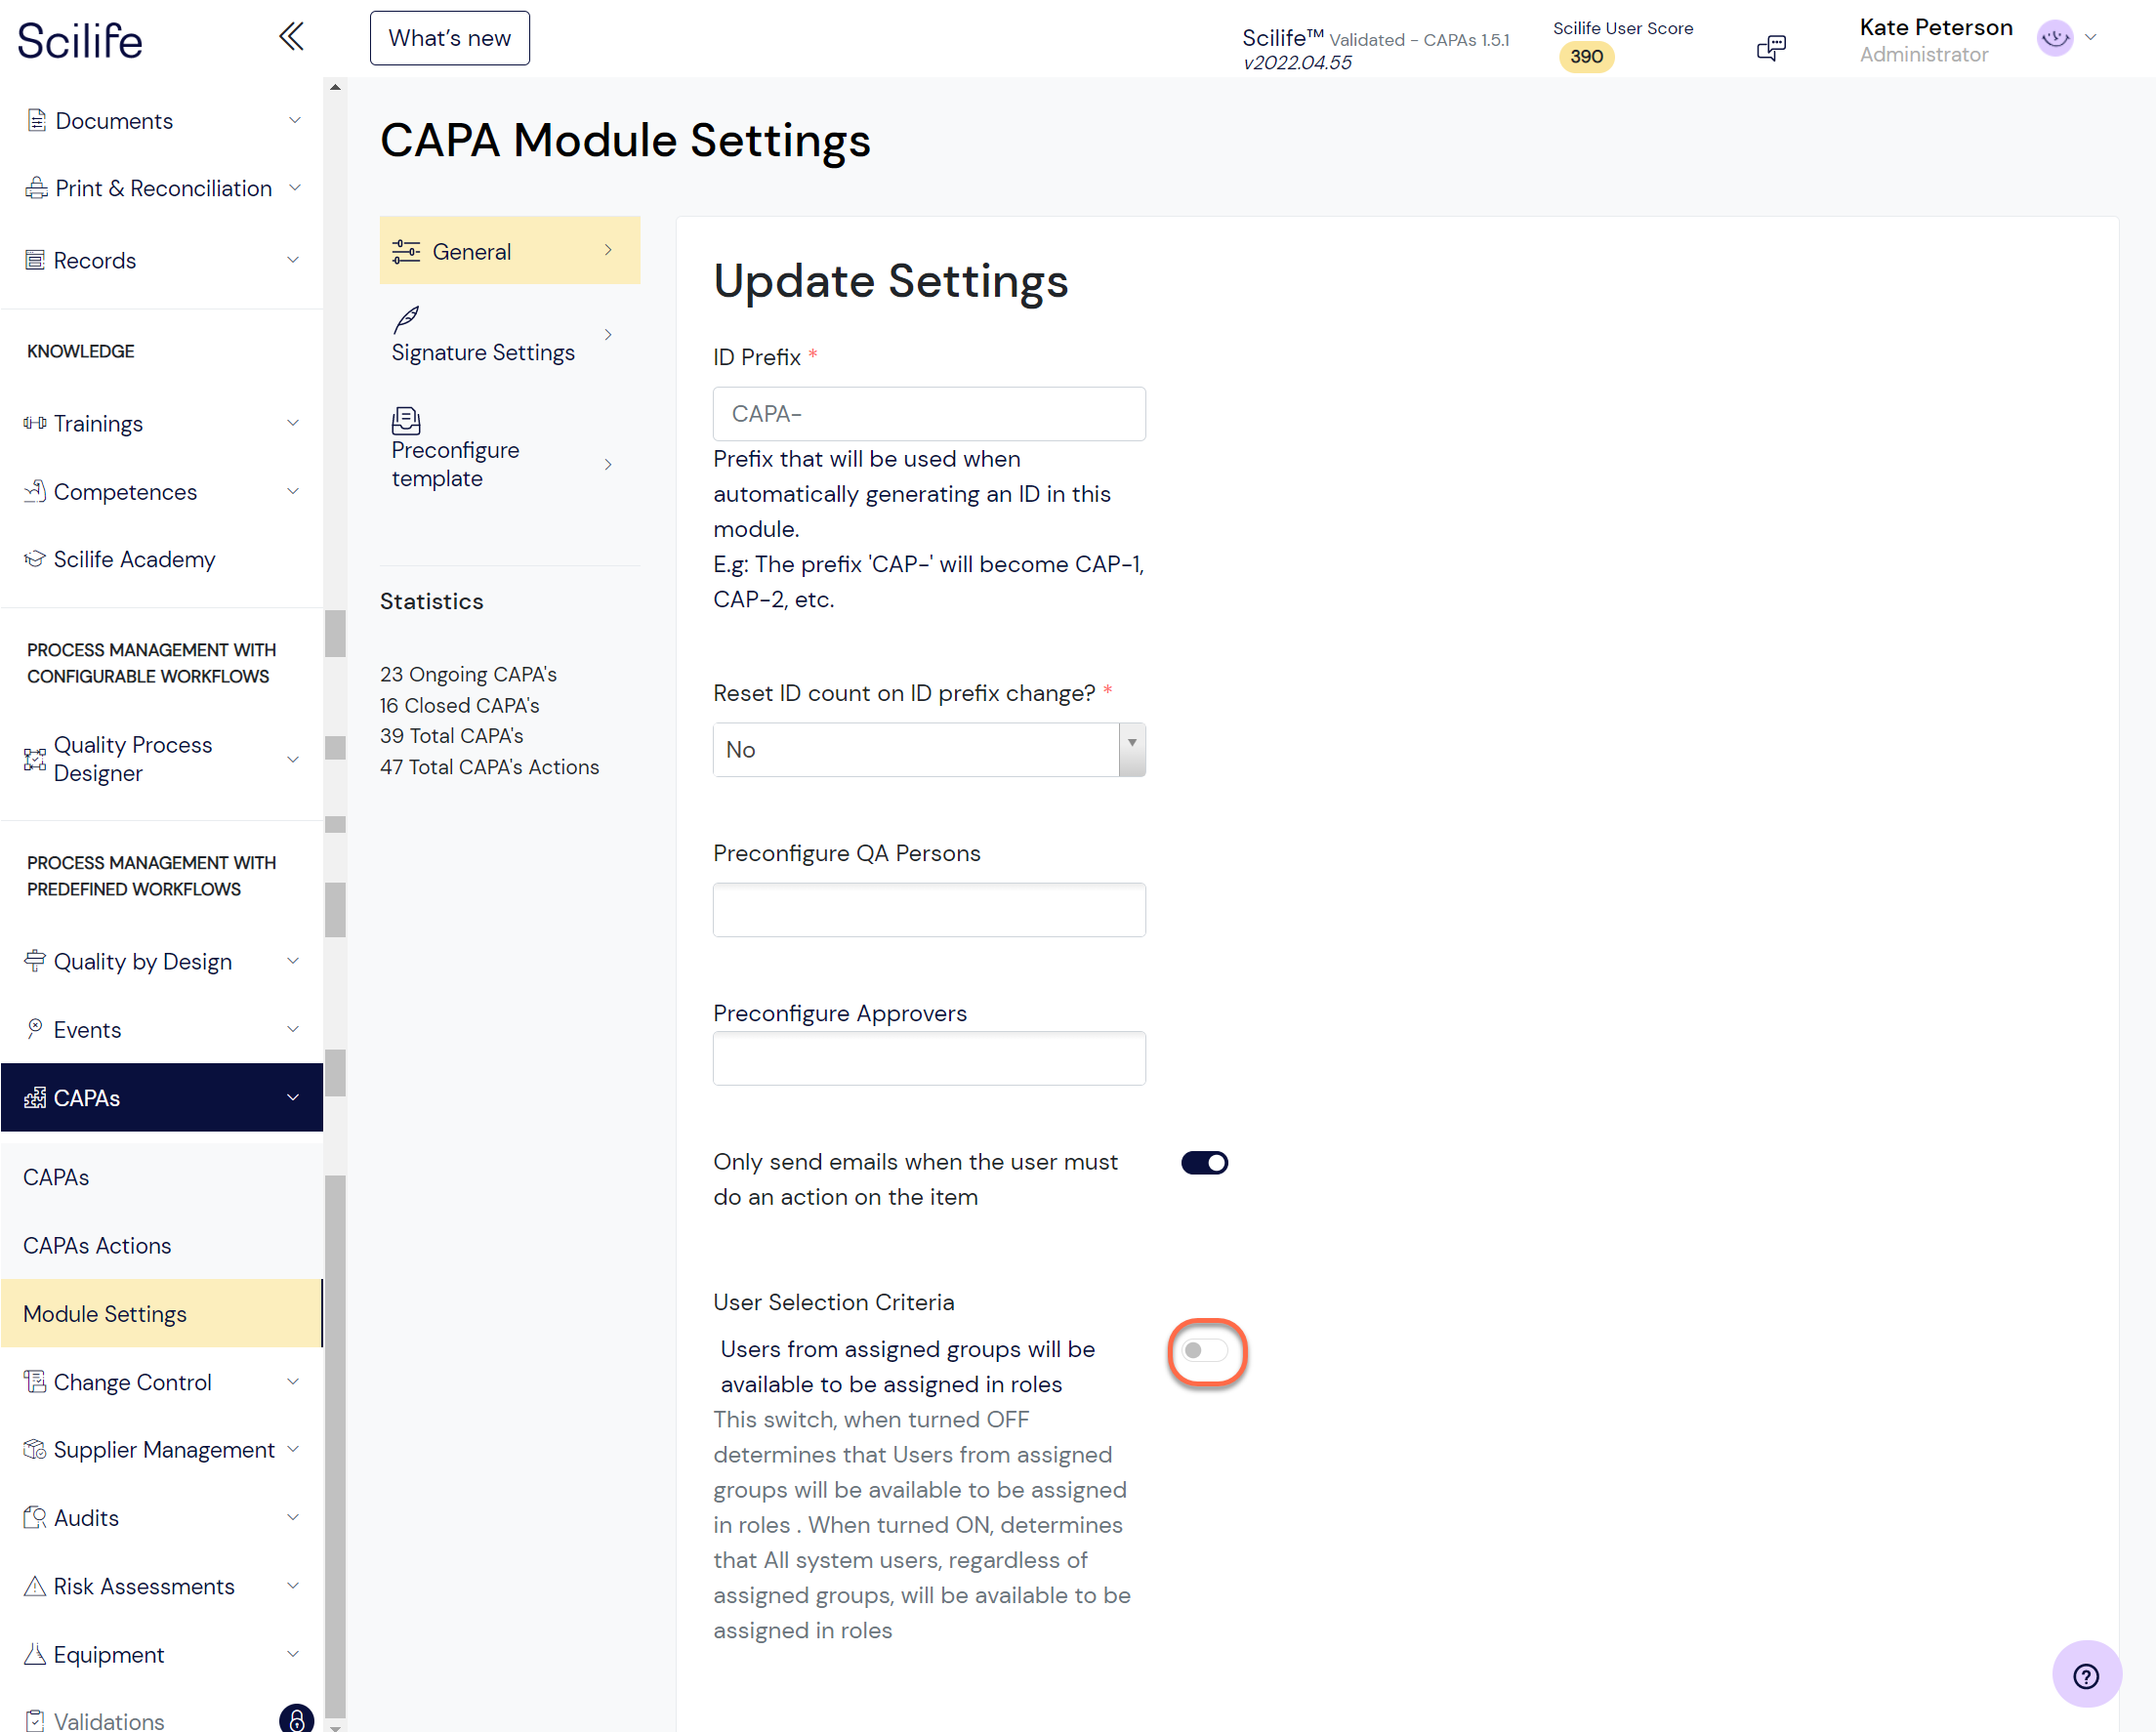Switch to the General settings tab
The height and width of the screenshot is (1732, 2156).
coord(510,251)
